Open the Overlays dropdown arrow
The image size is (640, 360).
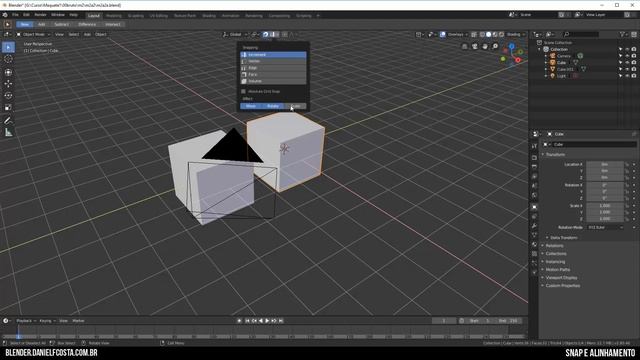(x=467, y=35)
